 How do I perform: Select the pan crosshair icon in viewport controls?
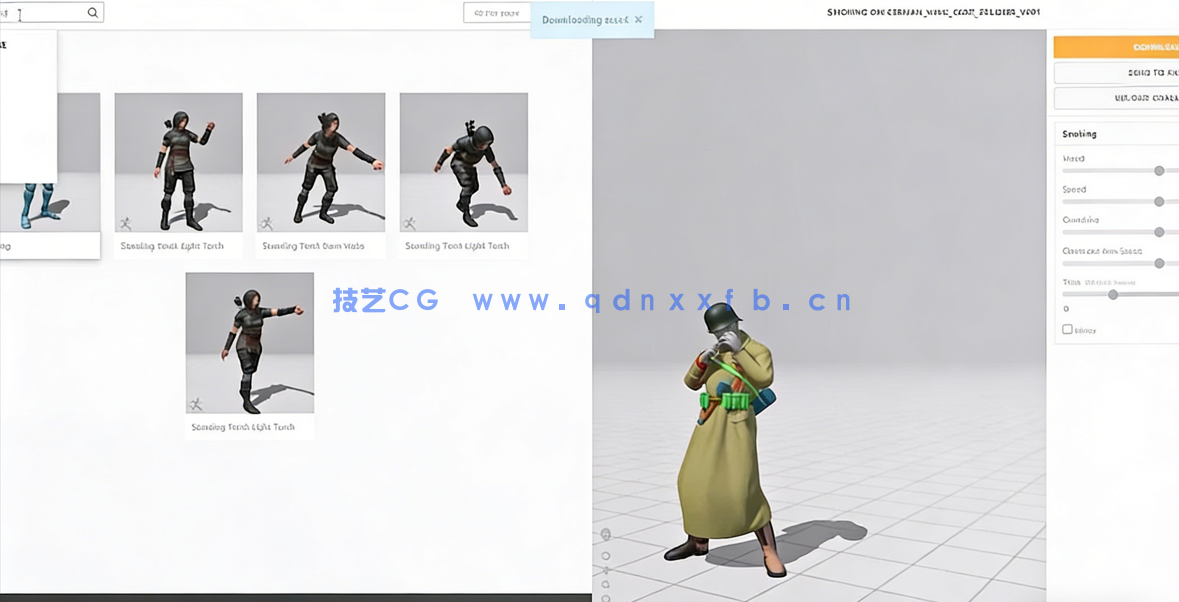[606, 568]
